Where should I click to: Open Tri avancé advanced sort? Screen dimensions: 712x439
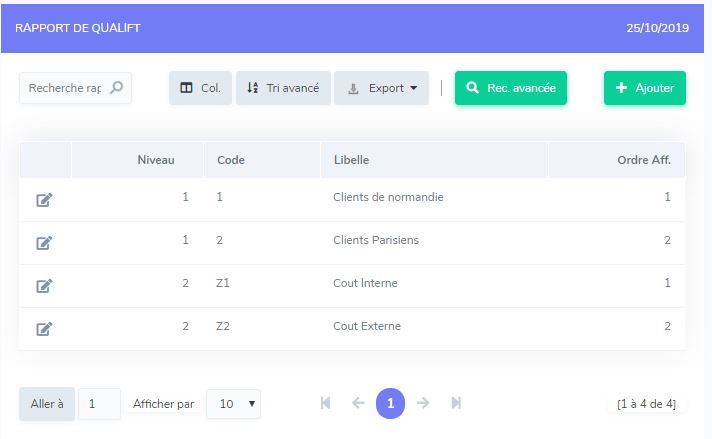click(x=283, y=88)
